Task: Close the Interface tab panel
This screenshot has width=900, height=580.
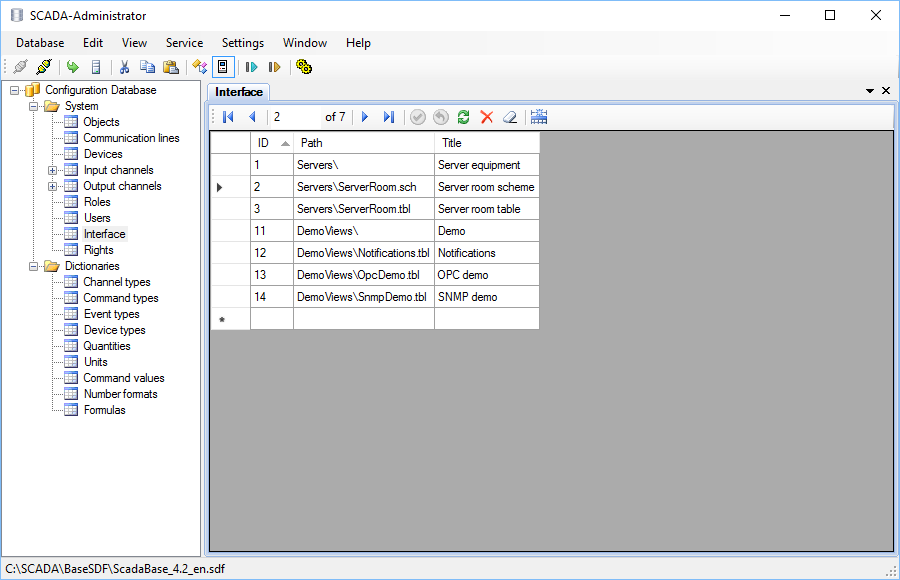Action: [886, 91]
